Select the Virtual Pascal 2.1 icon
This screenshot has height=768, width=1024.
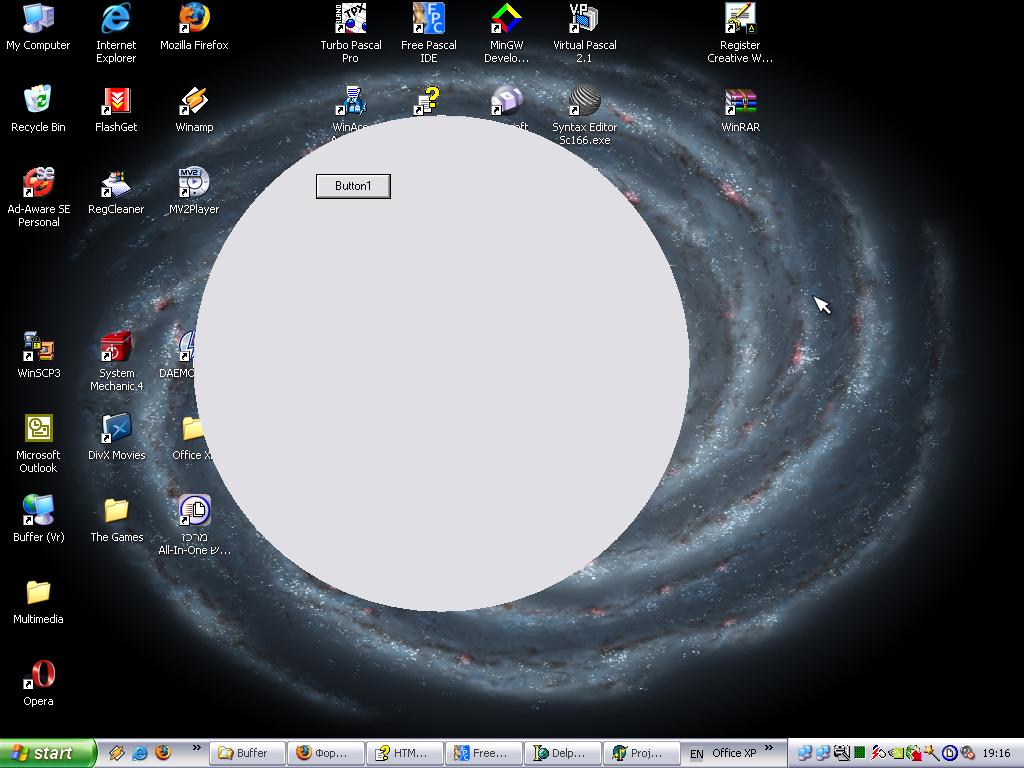pos(584,19)
